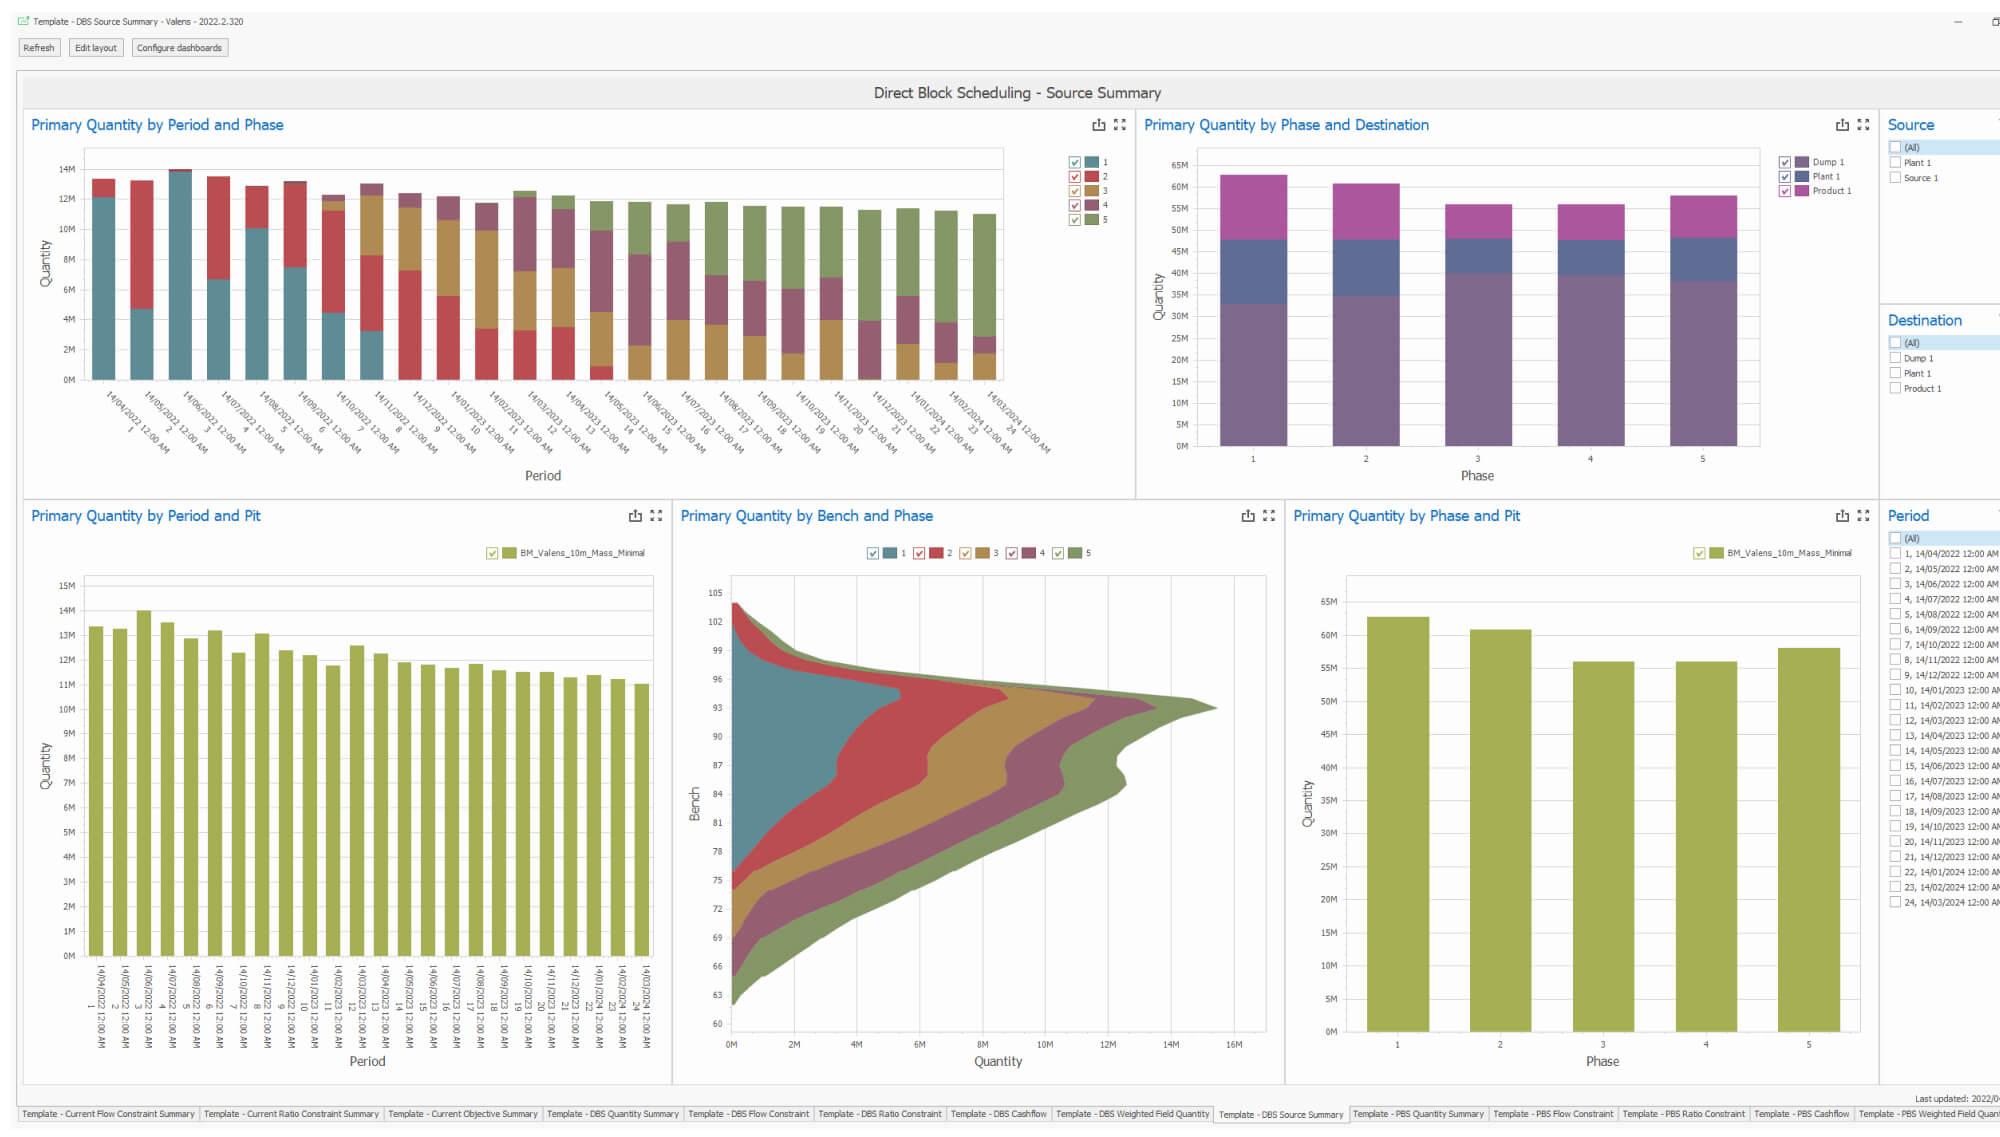
Task: Maximize the Primary Quantity by Period and Phase chart
Action: point(1120,125)
